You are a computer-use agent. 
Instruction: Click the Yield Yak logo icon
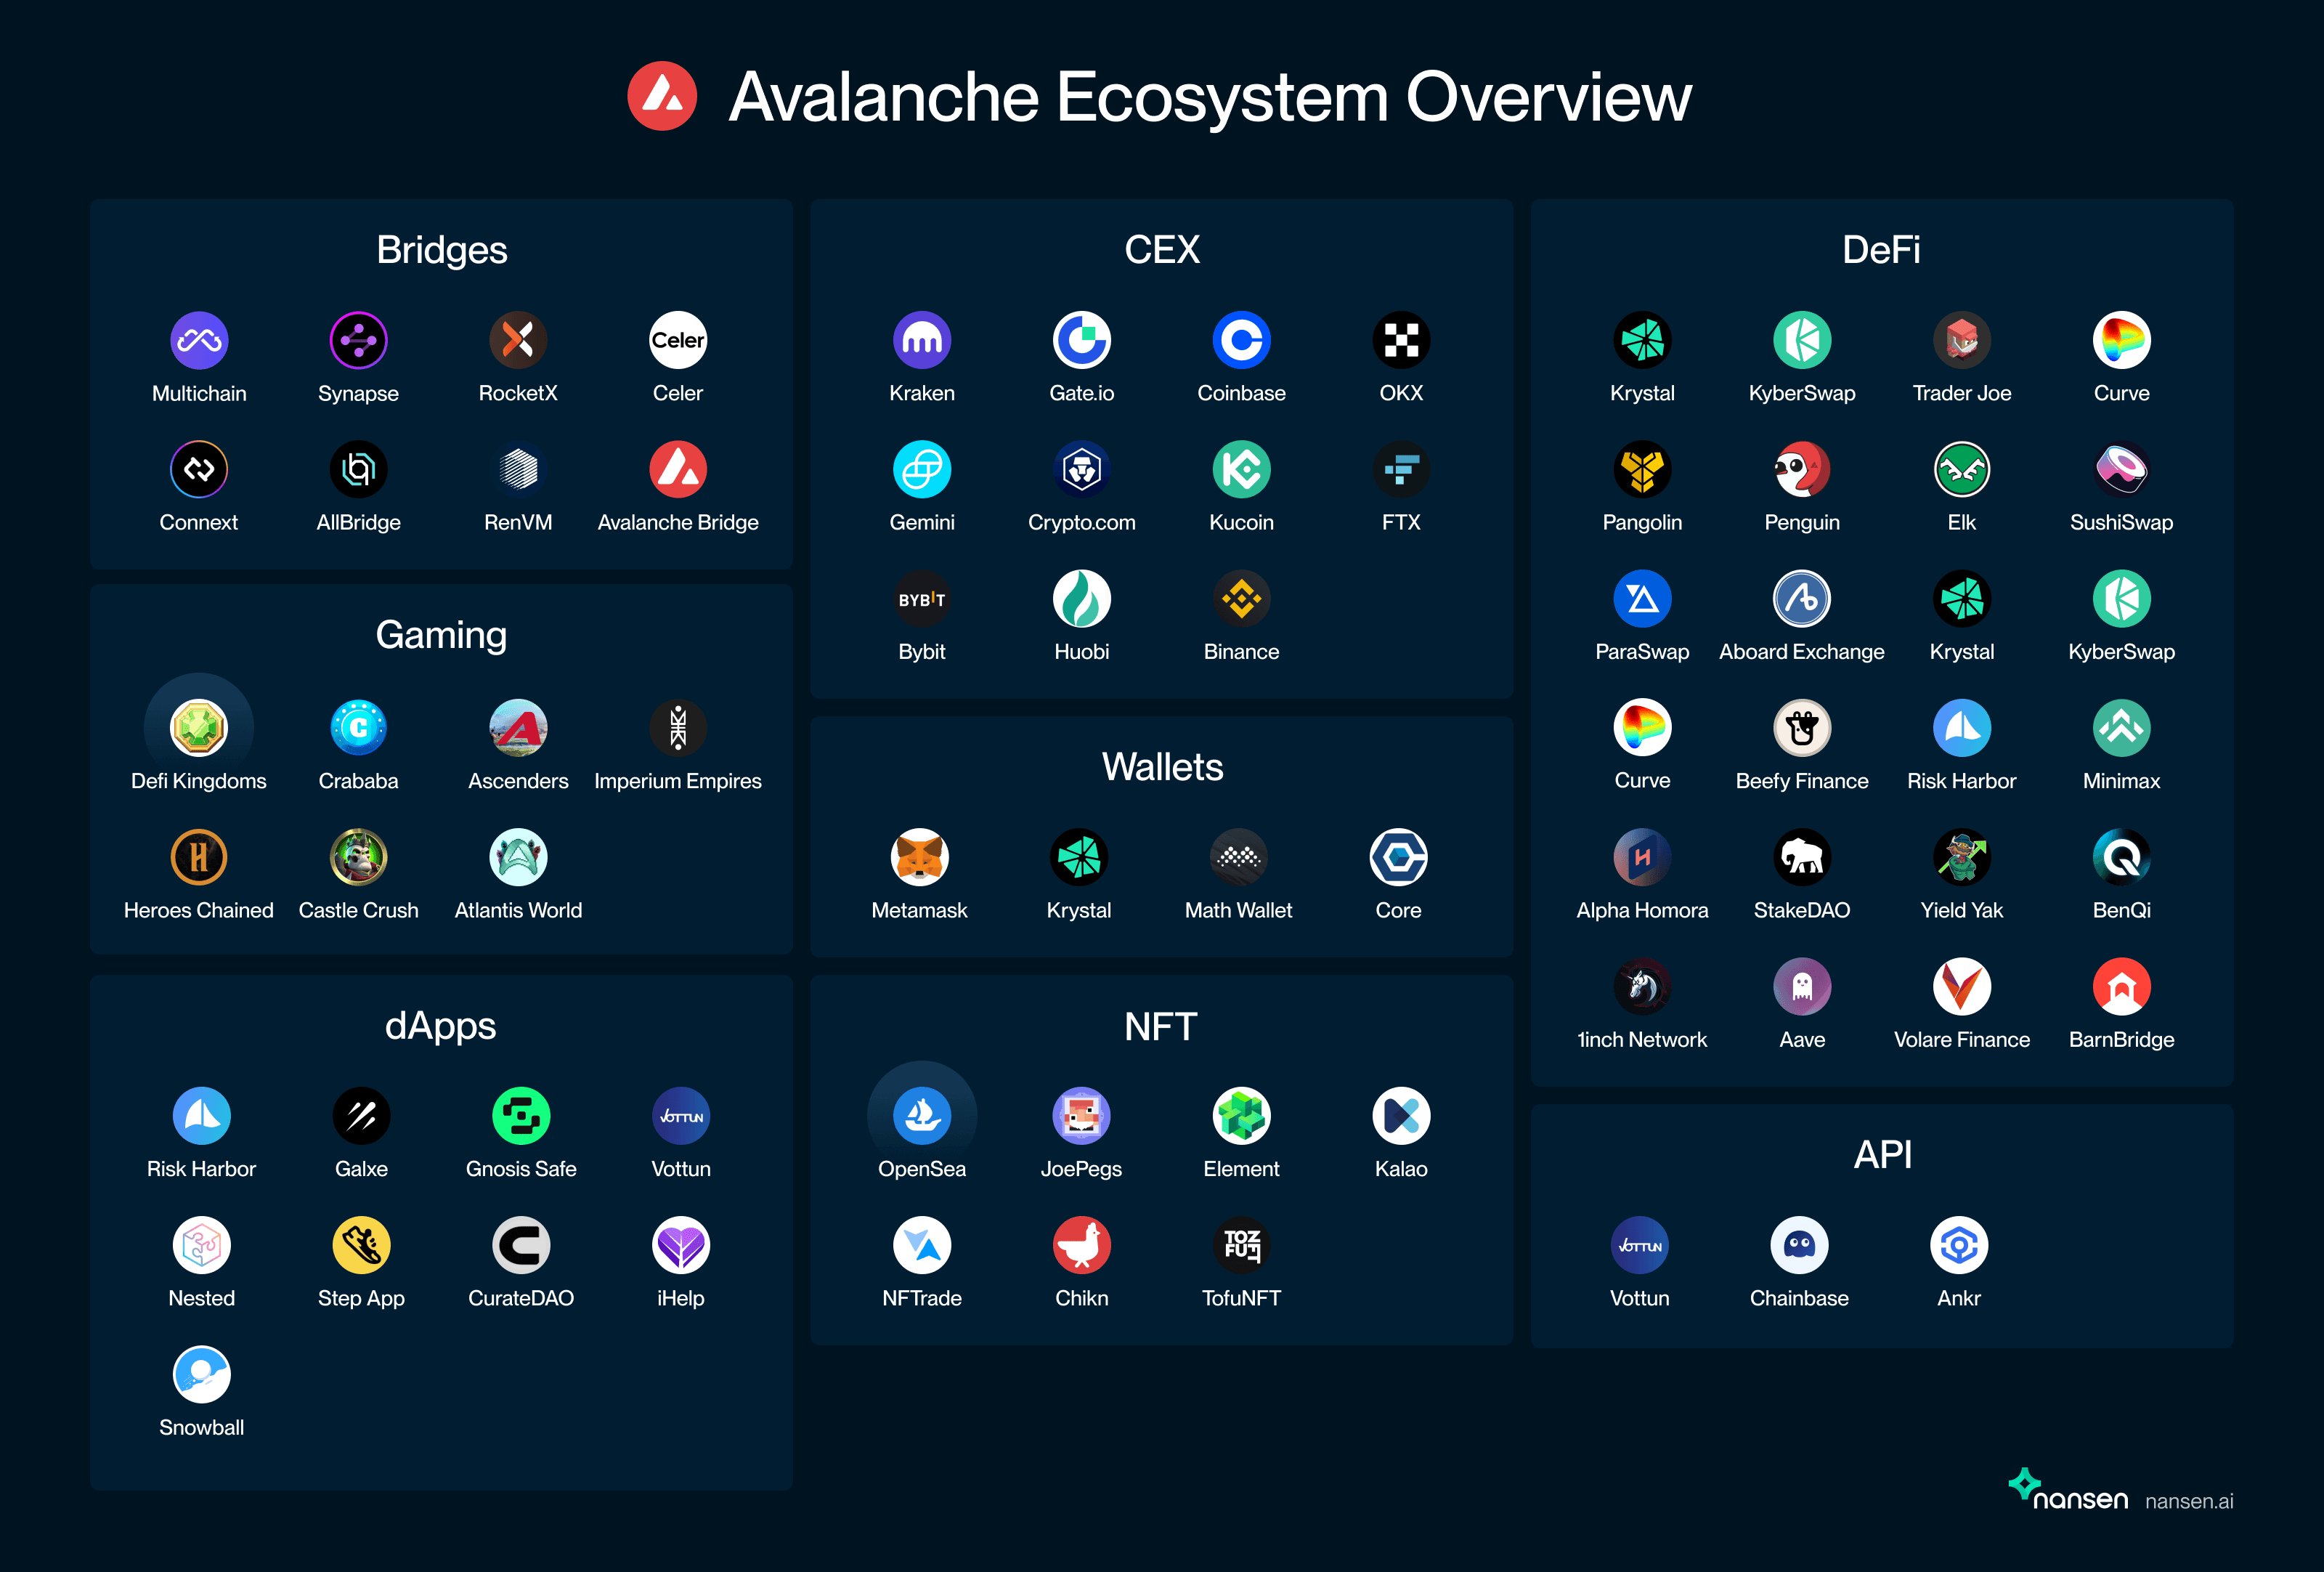pyautogui.click(x=1962, y=857)
